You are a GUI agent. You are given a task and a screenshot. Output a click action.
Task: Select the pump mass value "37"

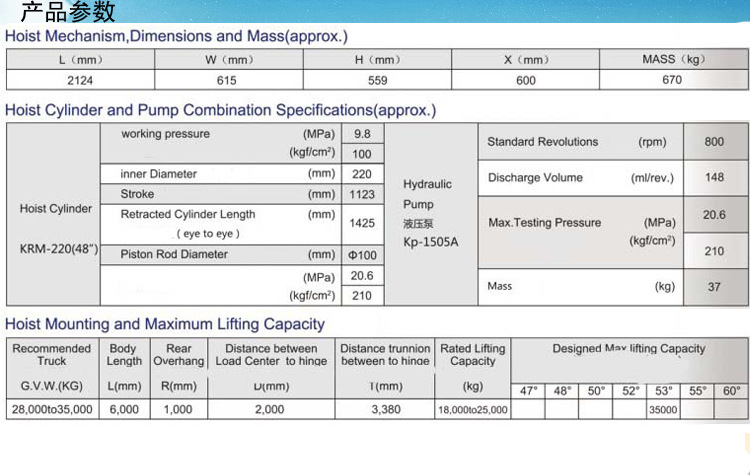pyautogui.click(x=714, y=287)
